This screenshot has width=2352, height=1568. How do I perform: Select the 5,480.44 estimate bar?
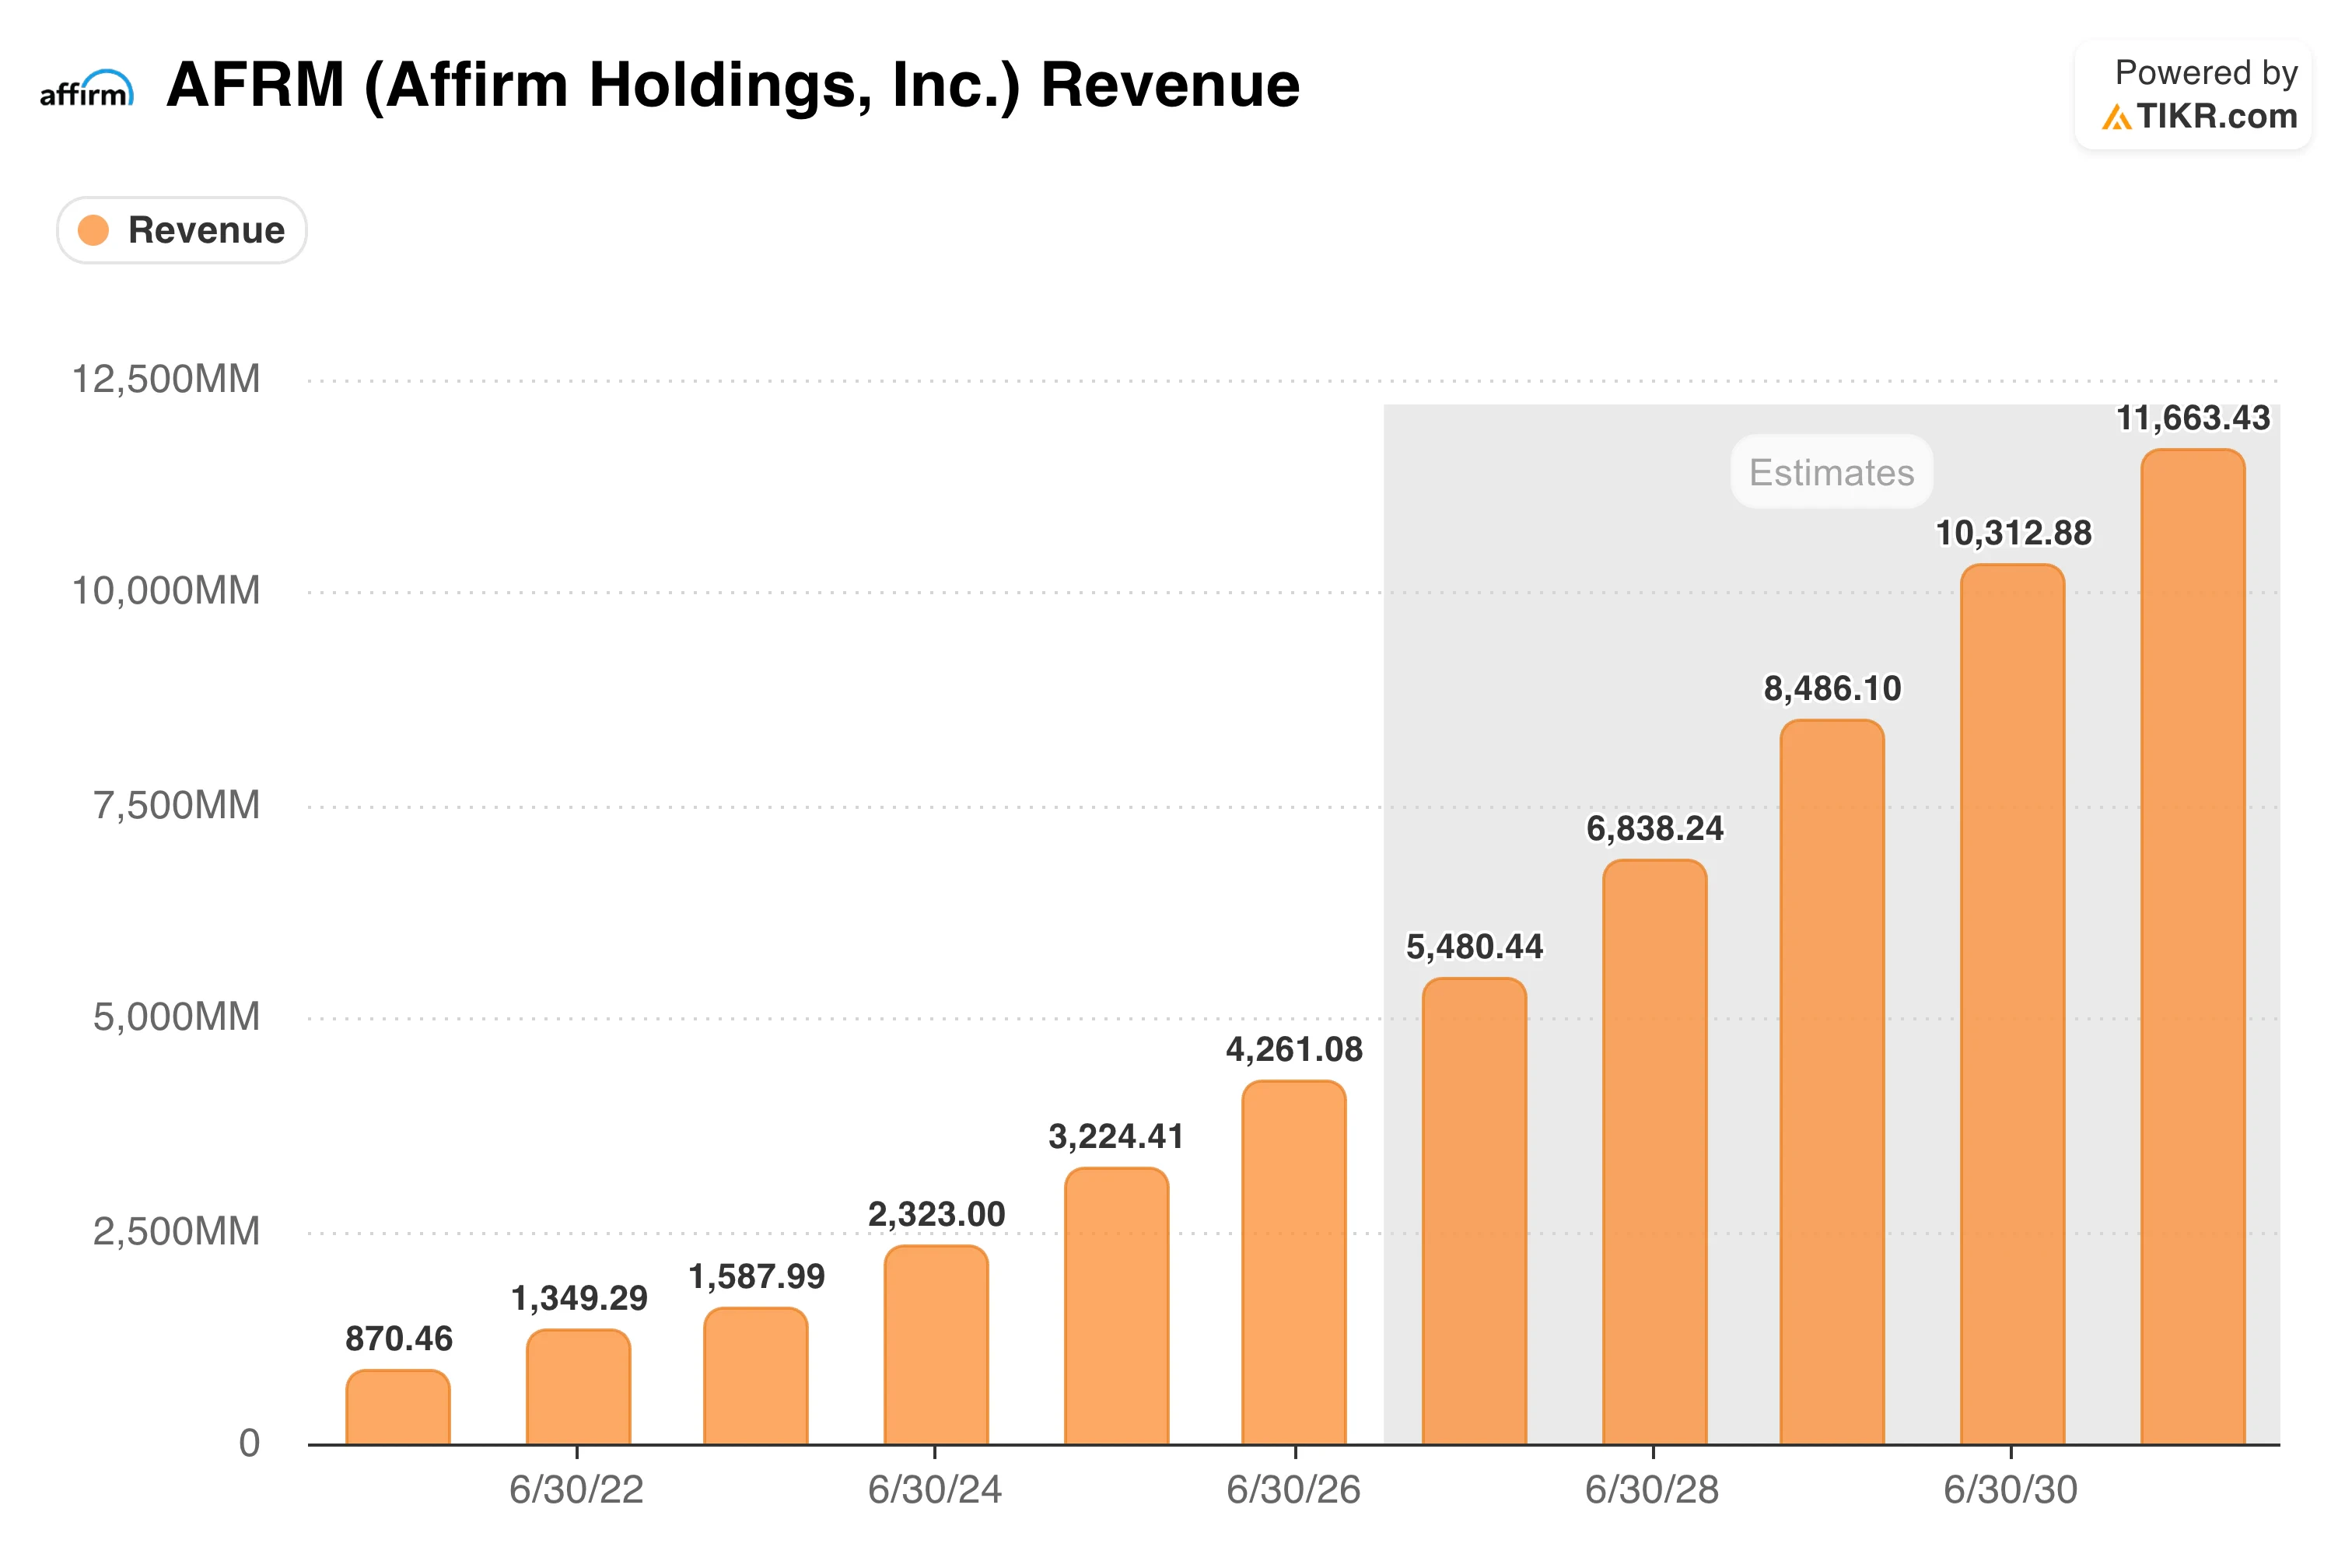tap(1474, 1211)
